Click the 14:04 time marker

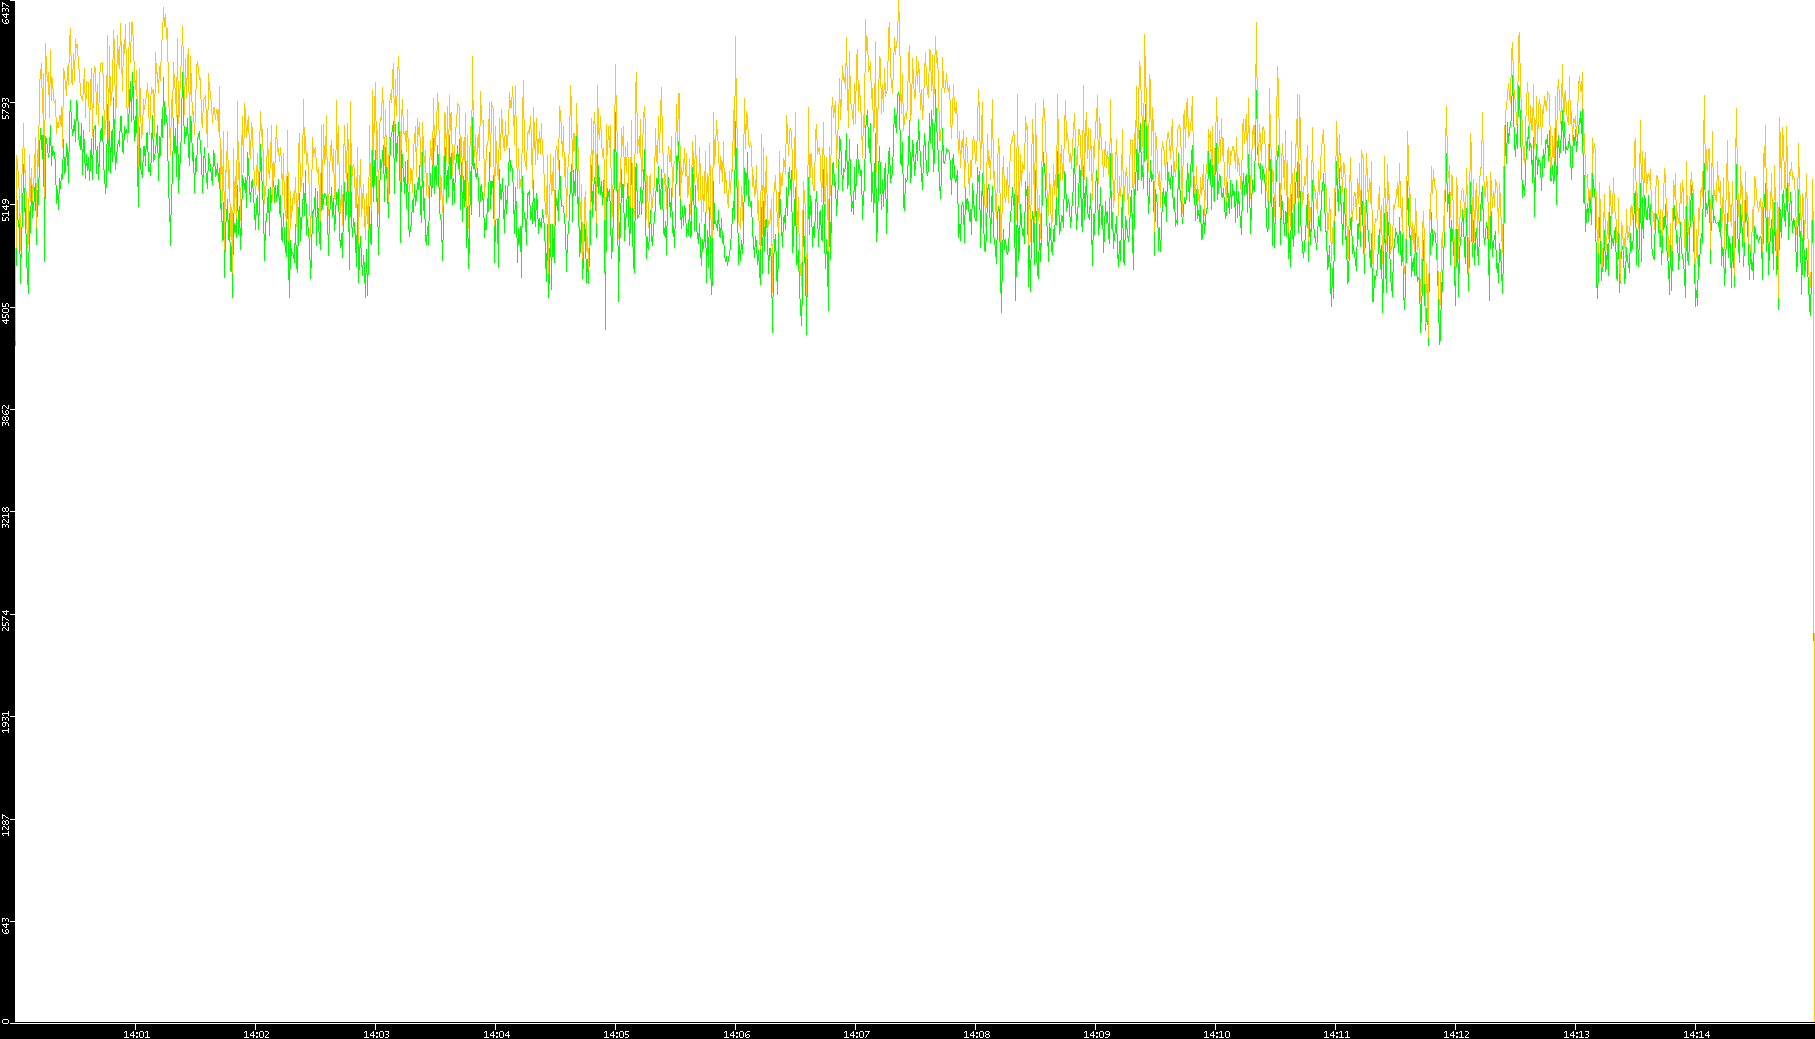click(496, 1033)
